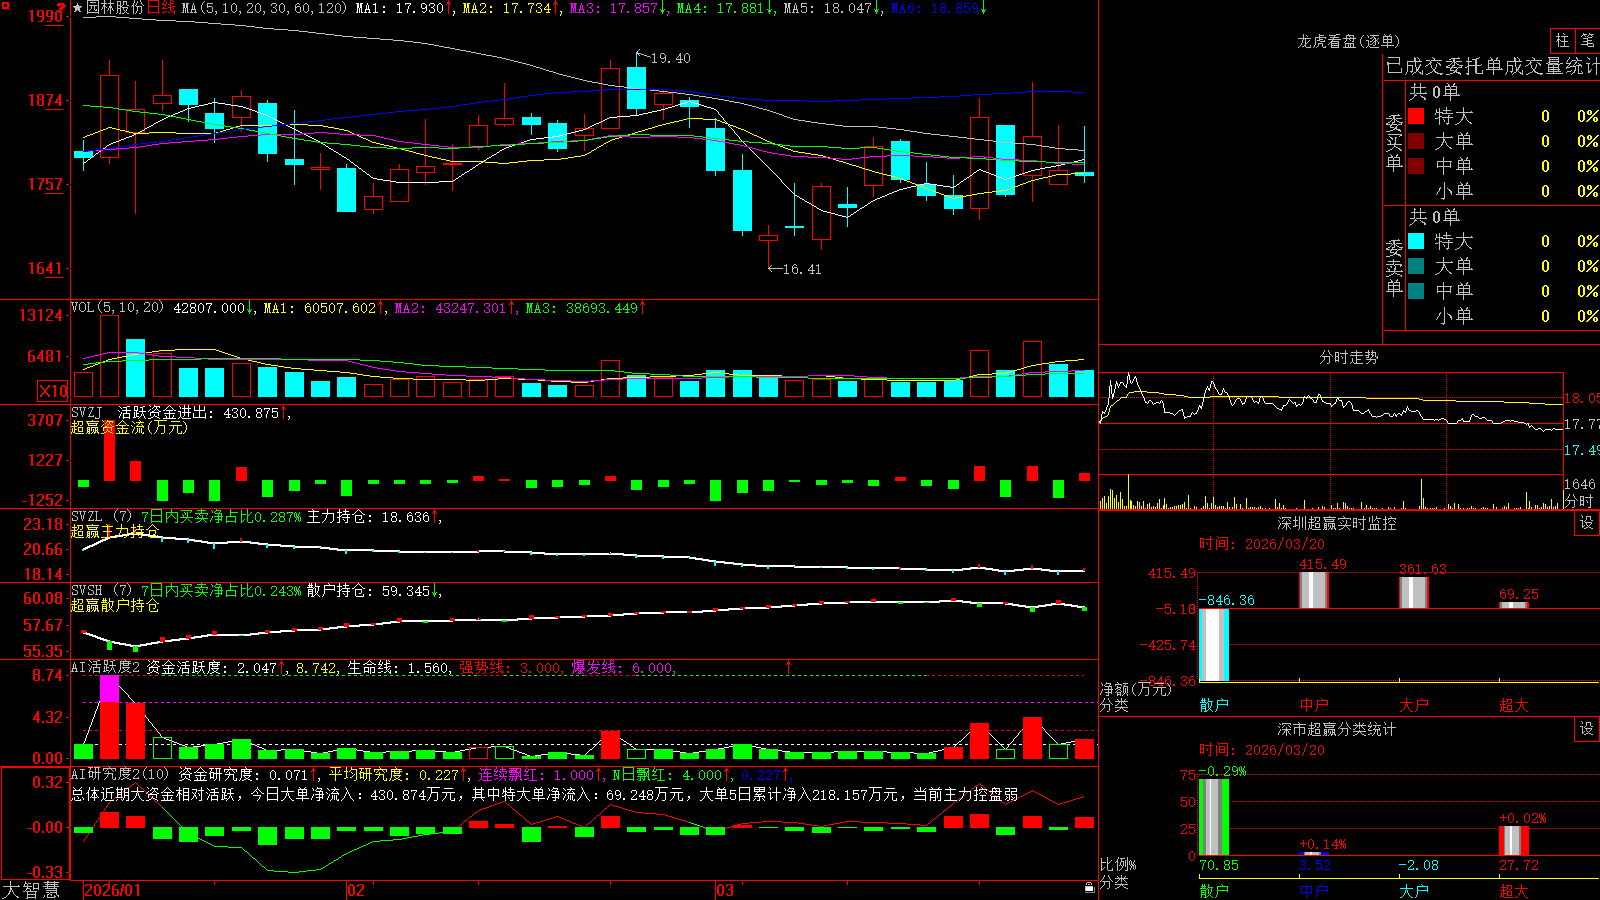Click the AI研究度2(10) indicator label

[x=120, y=774]
